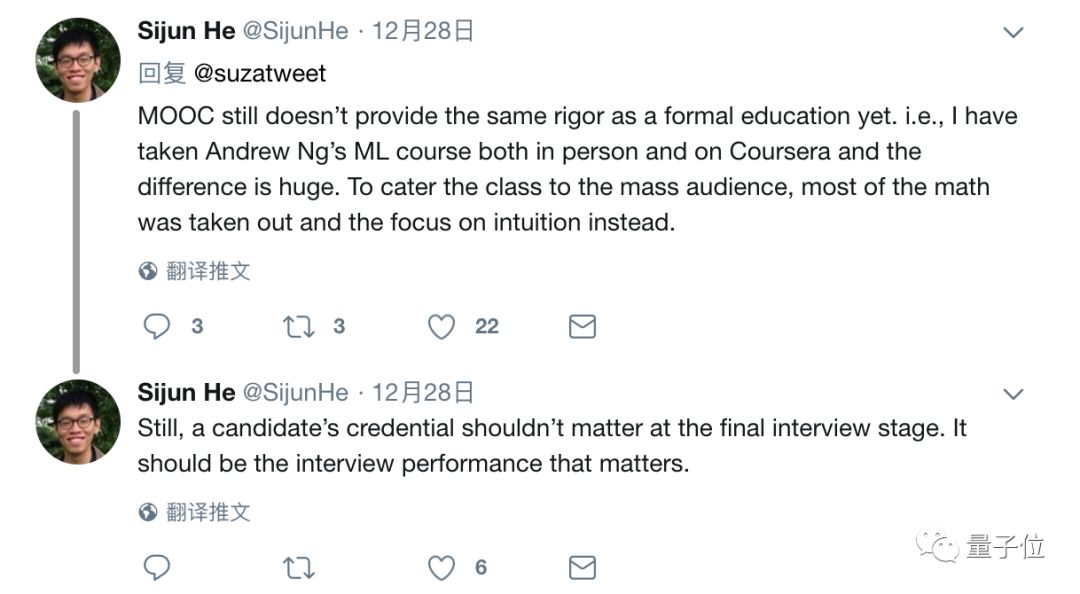The height and width of the screenshot is (594, 1080).
Task: Retweet the second tweet about interview performance
Action: [299, 568]
